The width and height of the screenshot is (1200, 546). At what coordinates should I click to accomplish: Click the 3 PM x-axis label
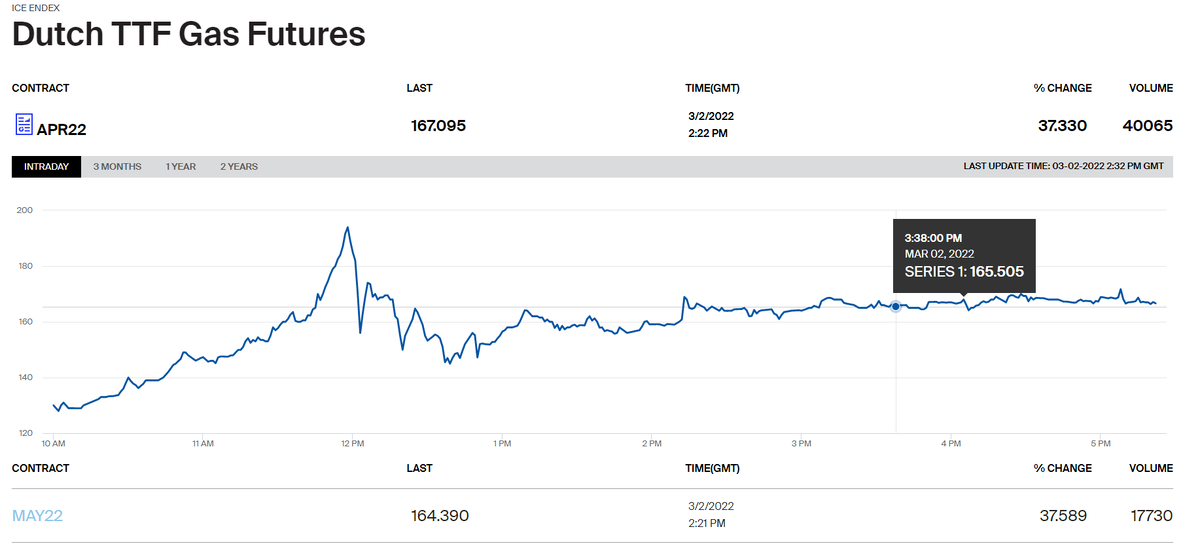pyautogui.click(x=800, y=443)
